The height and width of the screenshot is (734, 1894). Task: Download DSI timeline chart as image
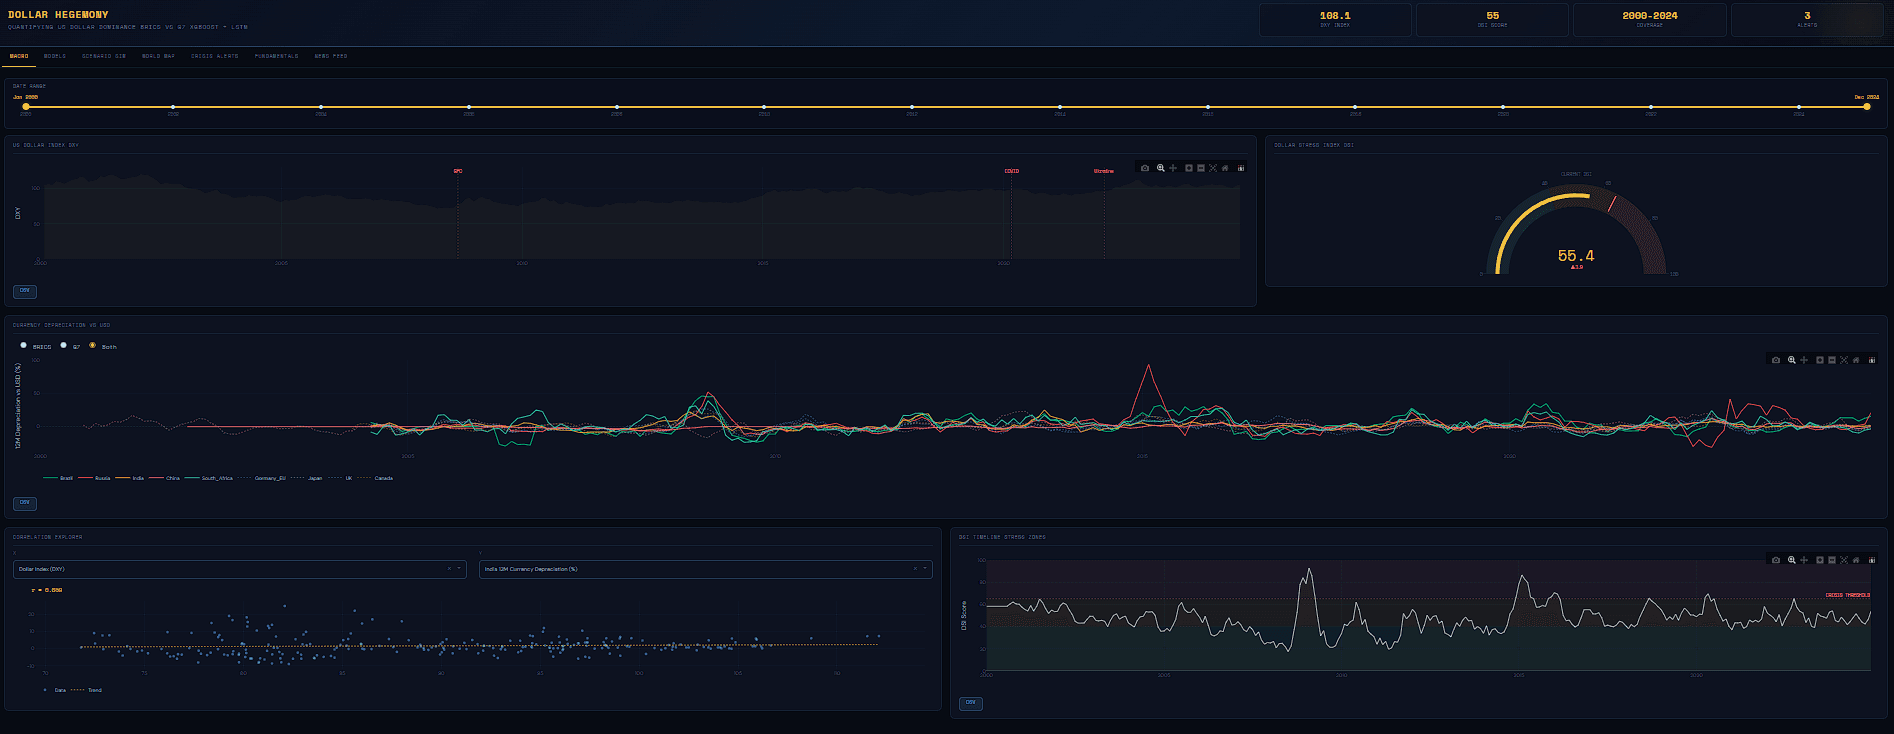1776,560
